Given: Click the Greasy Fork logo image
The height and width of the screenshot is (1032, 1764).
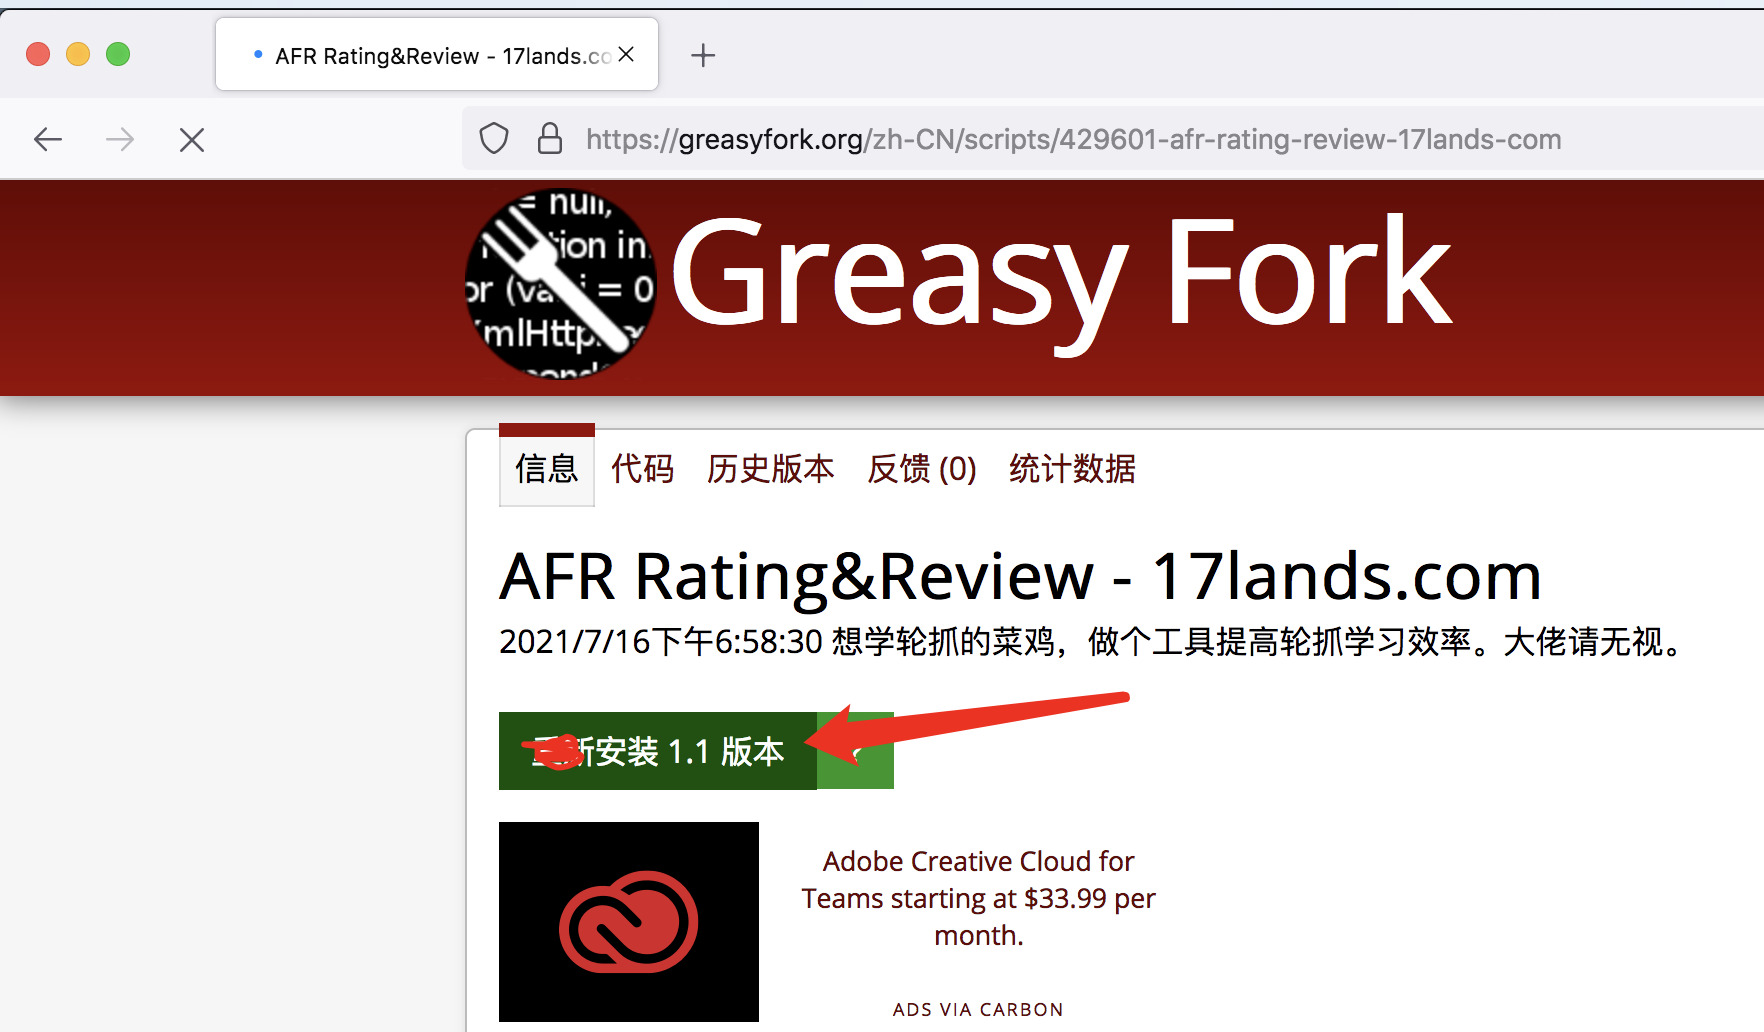Looking at the screenshot, I should coord(561,284).
